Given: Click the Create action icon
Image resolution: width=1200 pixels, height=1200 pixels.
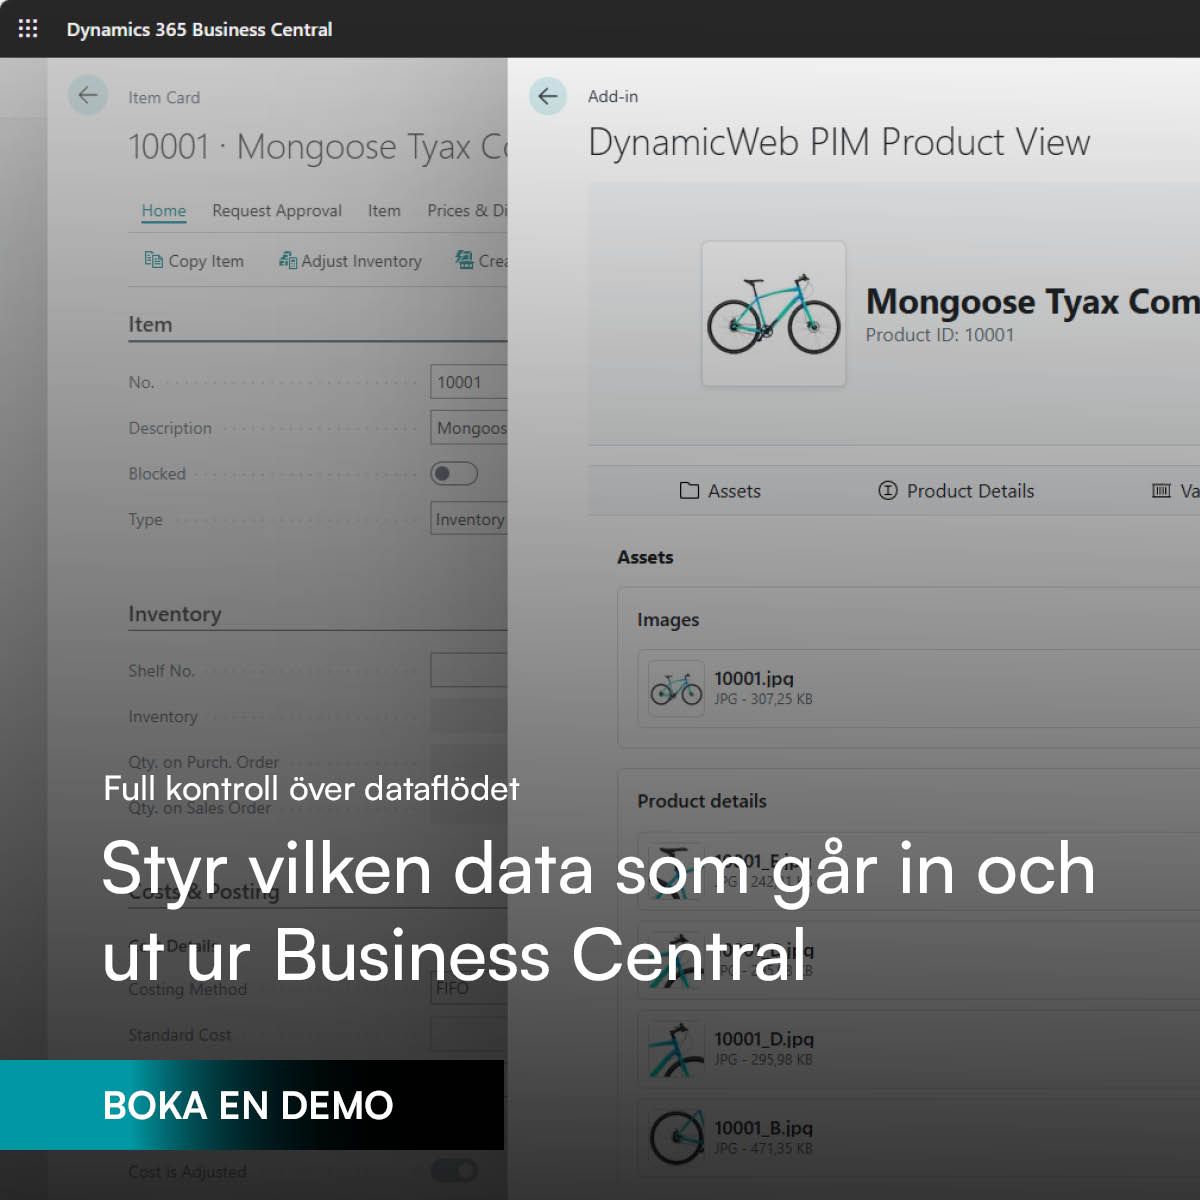Looking at the screenshot, I should (x=464, y=260).
